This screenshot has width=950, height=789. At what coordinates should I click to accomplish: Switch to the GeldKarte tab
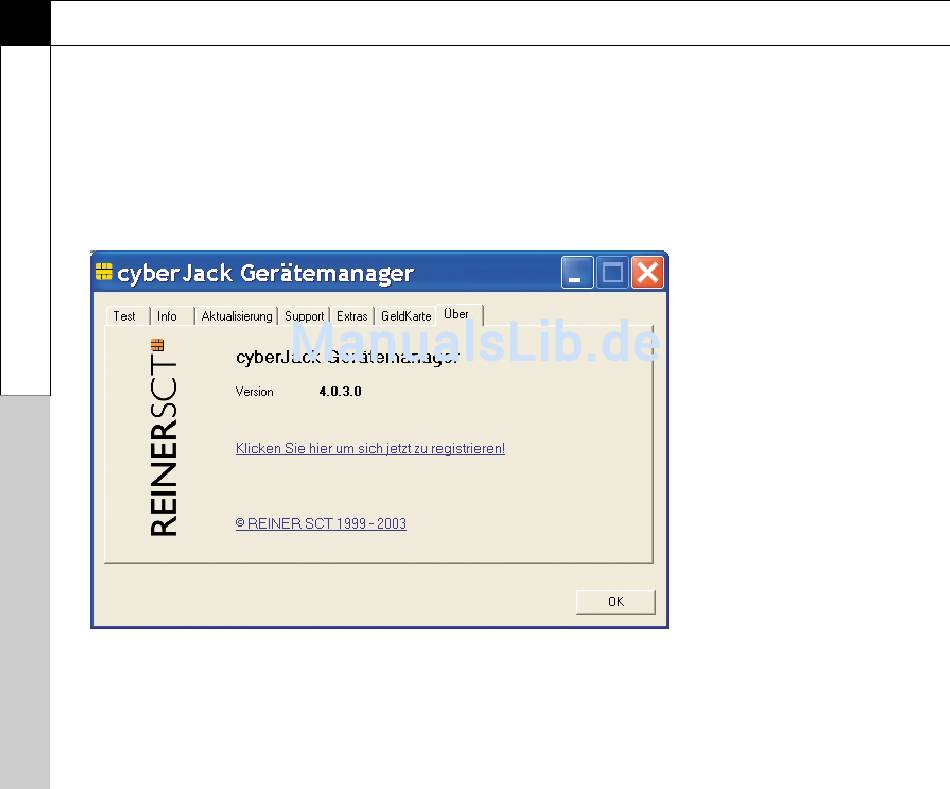(x=406, y=316)
